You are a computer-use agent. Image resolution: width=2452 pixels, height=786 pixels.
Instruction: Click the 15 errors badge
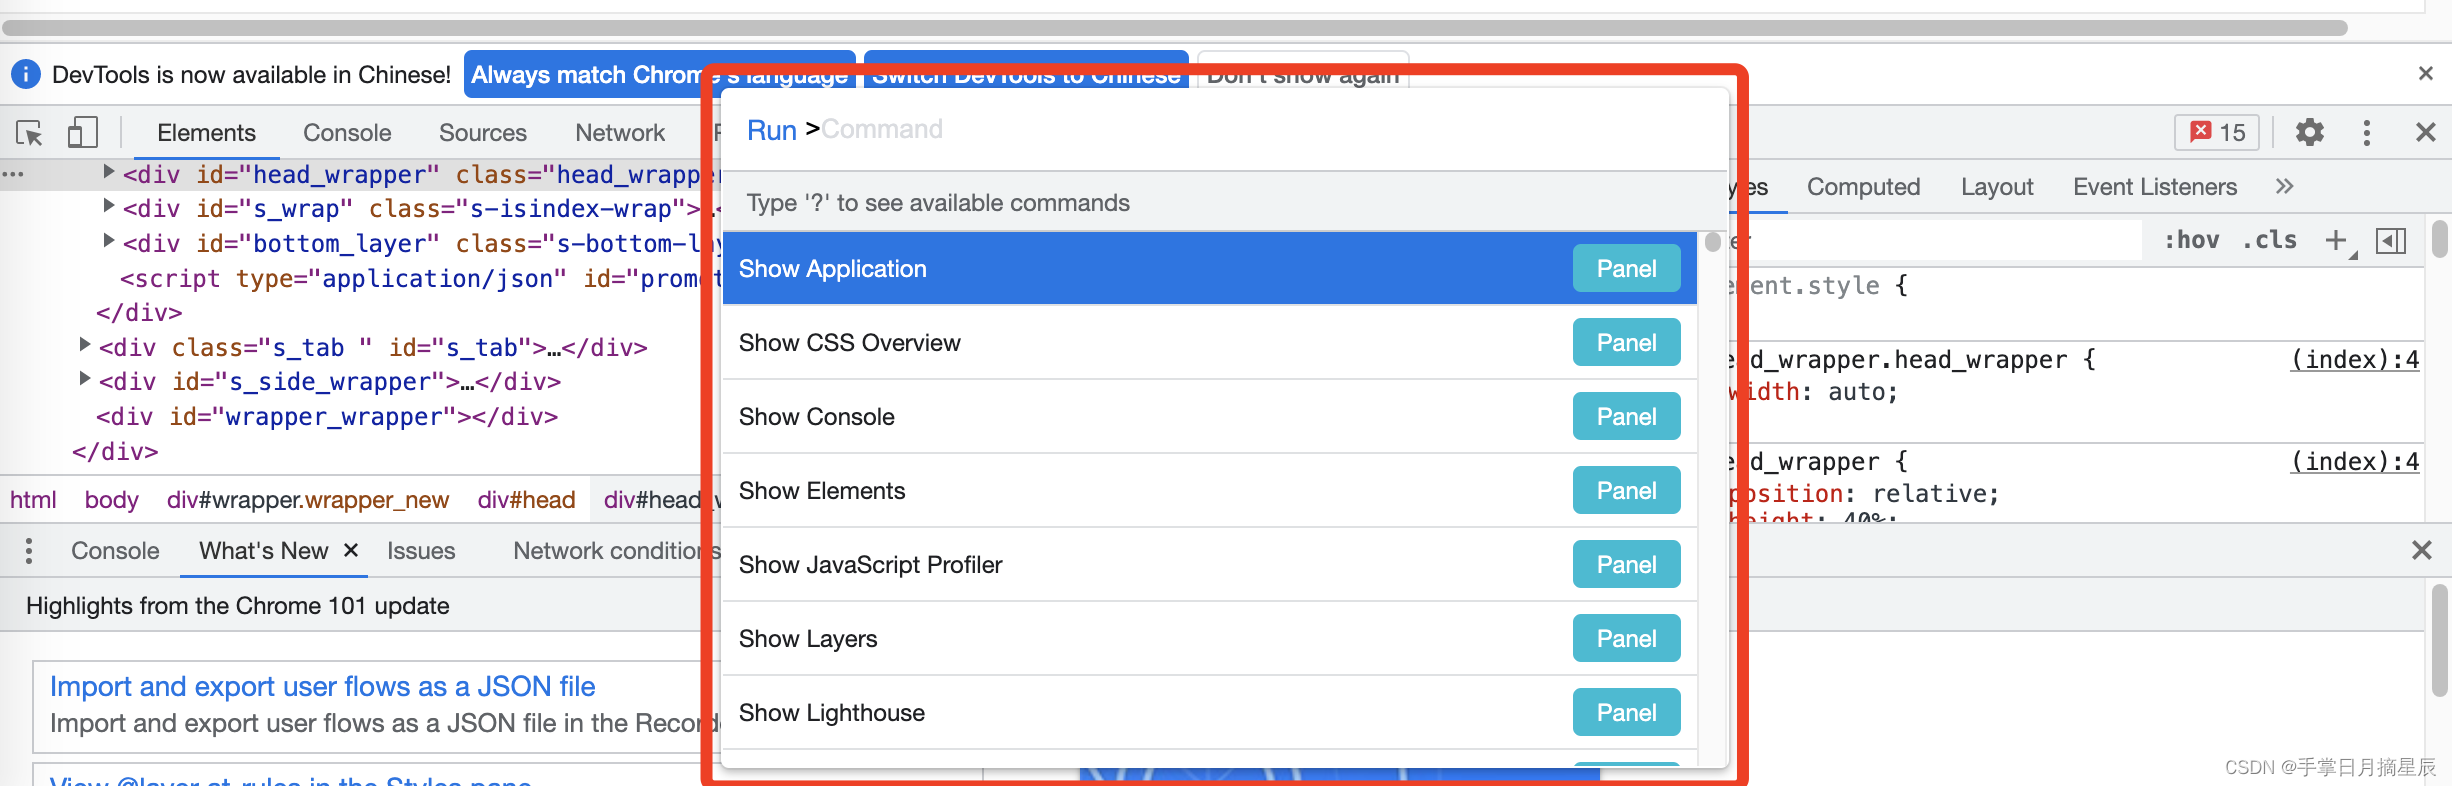coord(2217,132)
